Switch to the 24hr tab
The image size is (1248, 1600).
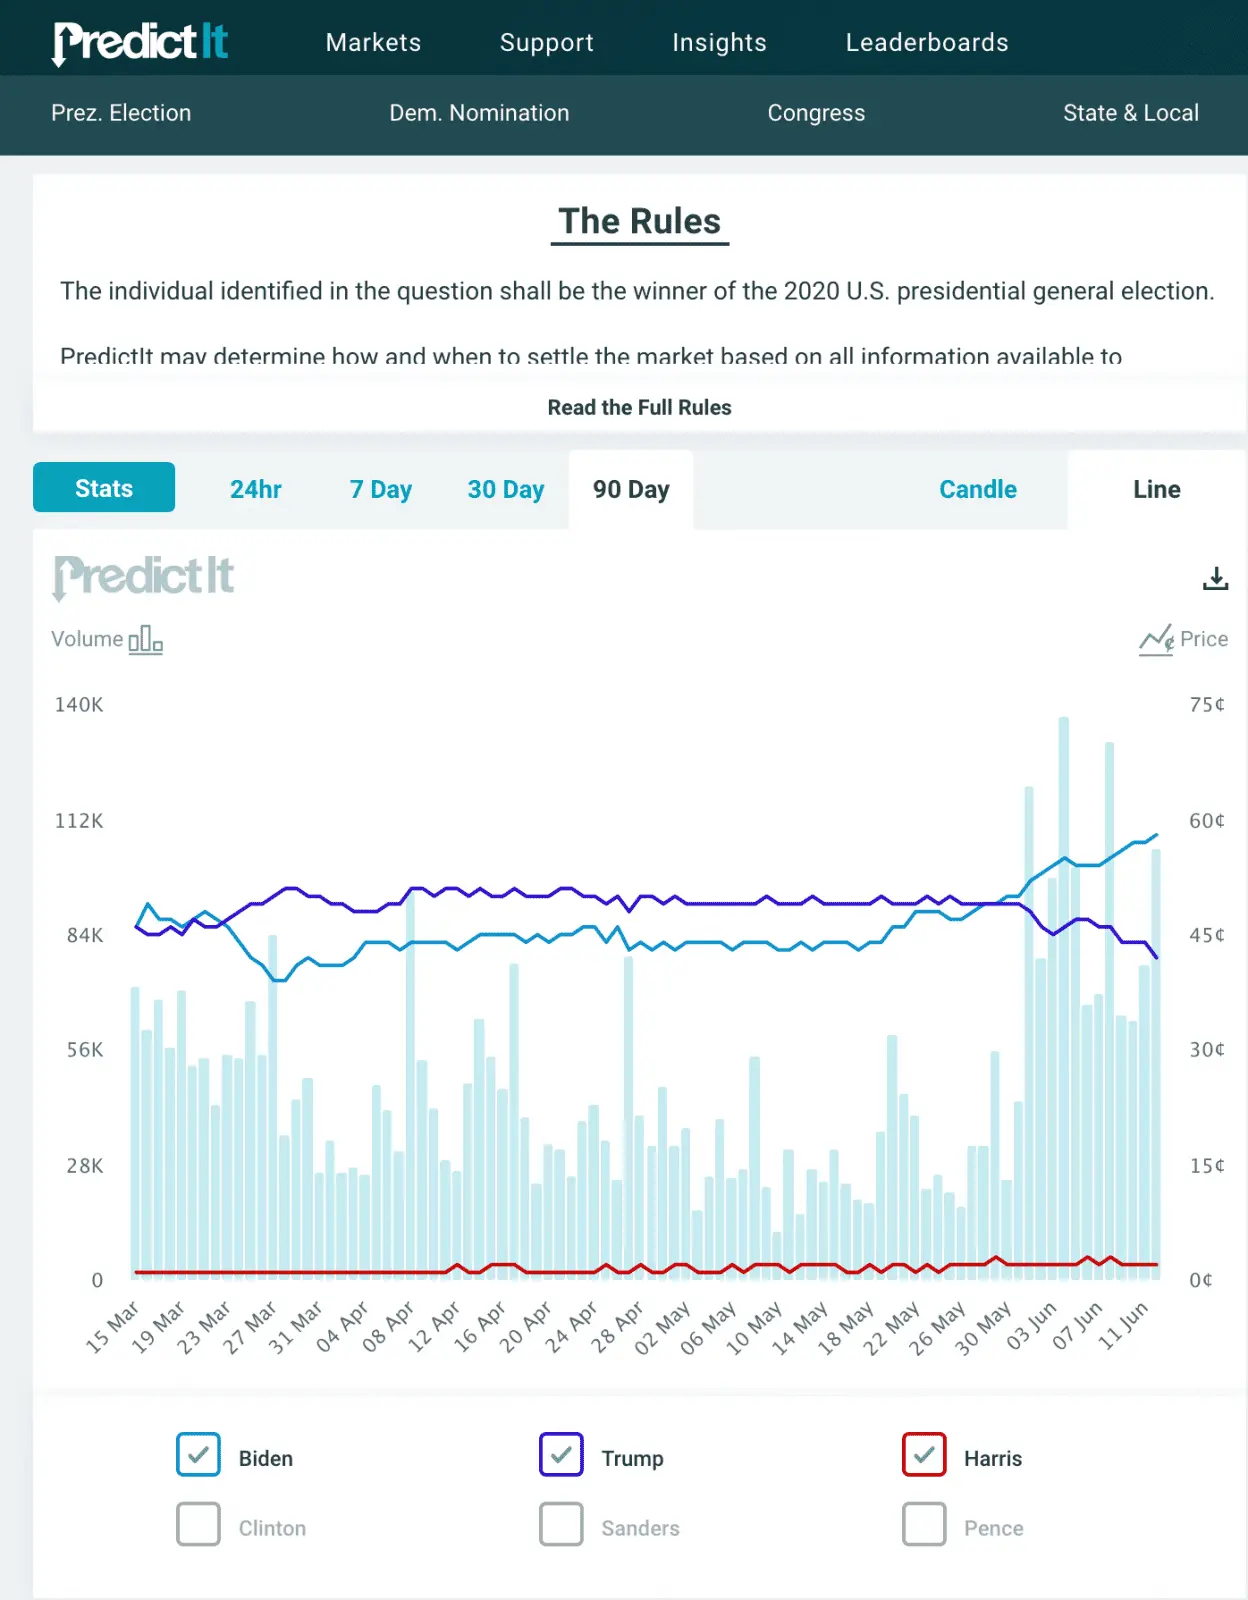tap(256, 489)
